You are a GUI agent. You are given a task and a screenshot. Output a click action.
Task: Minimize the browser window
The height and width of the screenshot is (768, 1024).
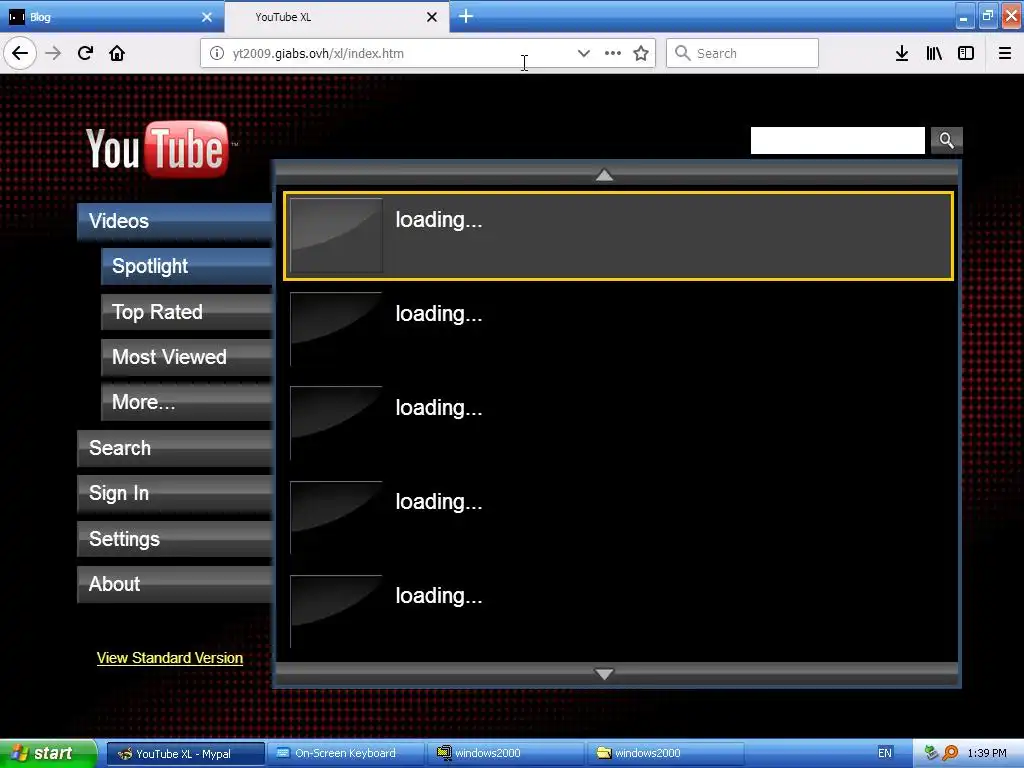coord(963,16)
